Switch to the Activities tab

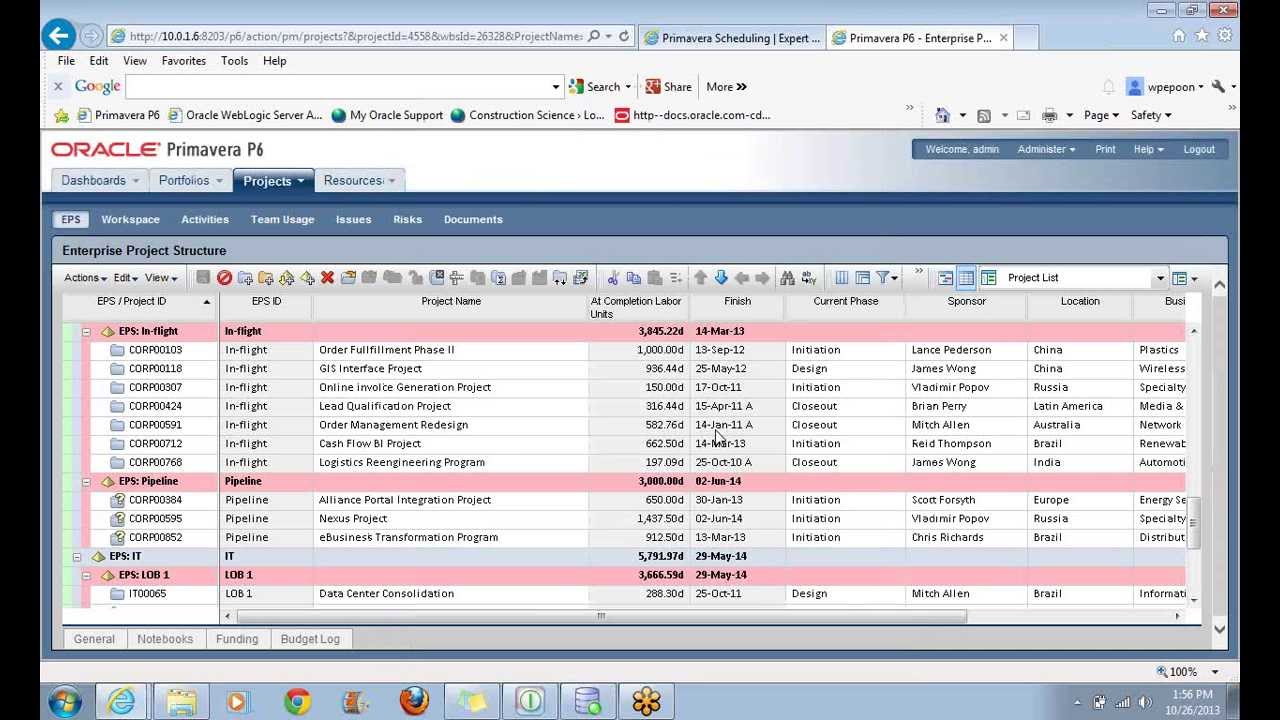coord(205,219)
